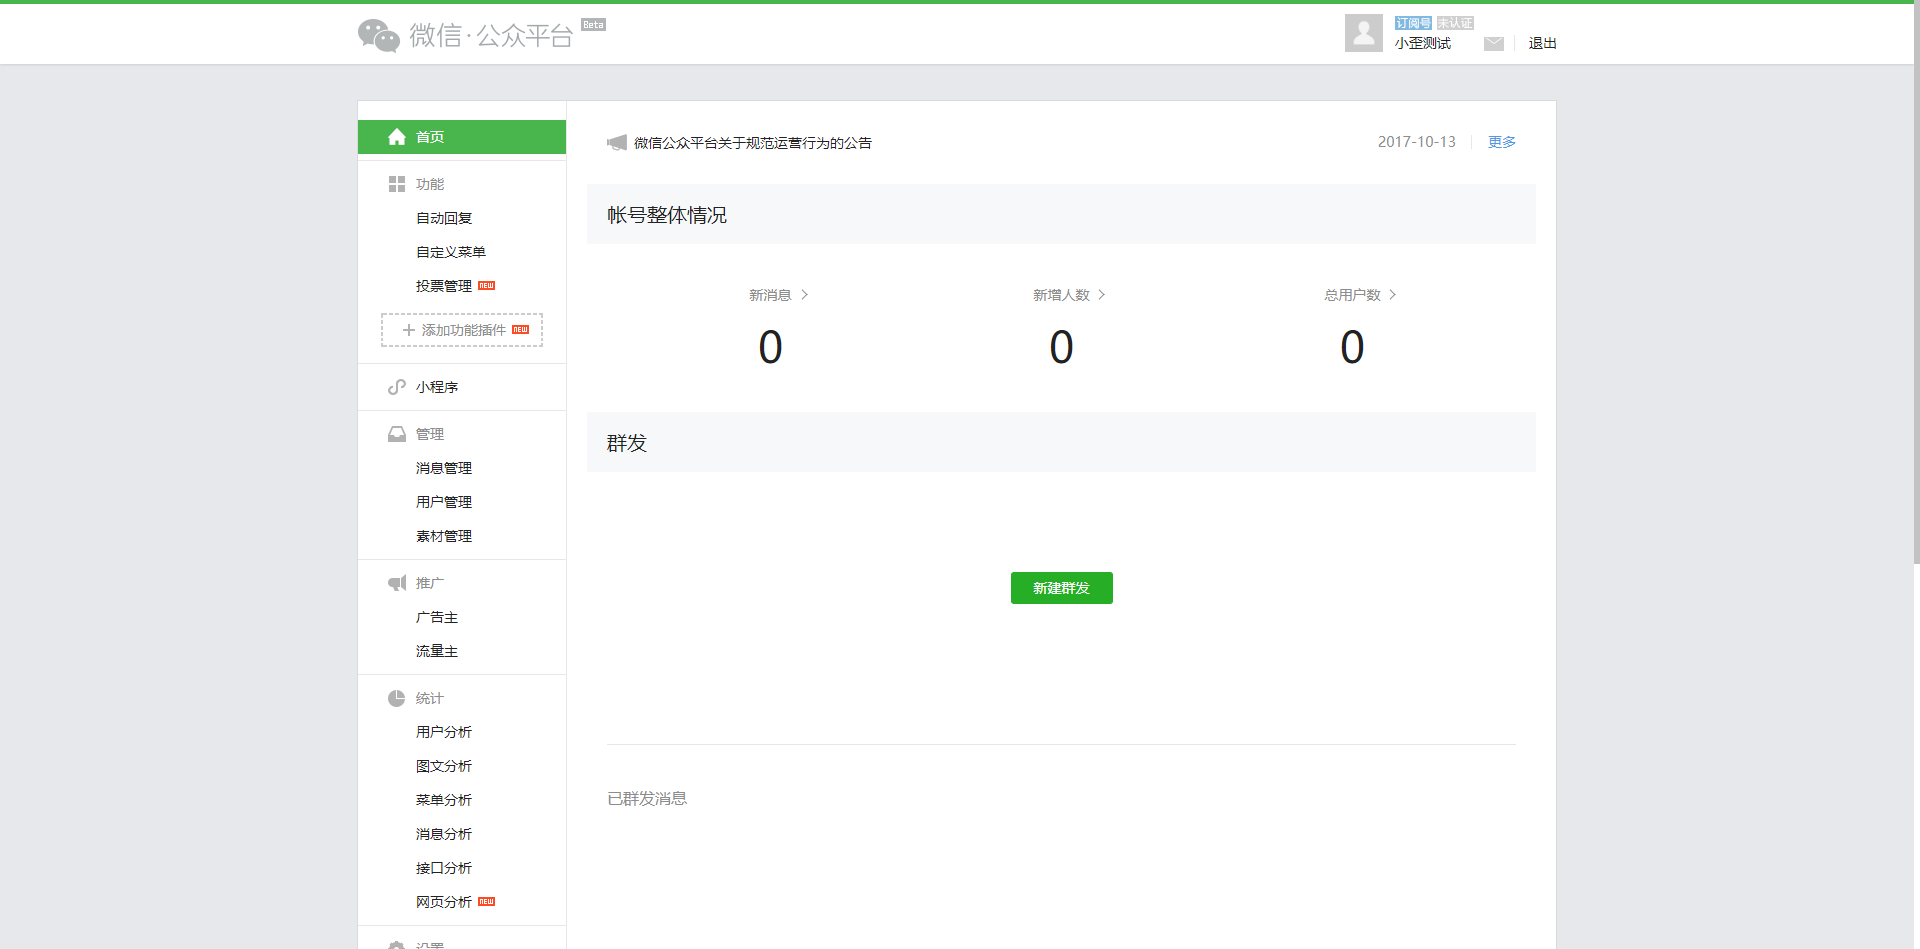
Task: Click the 群发 section heading
Action: pyautogui.click(x=627, y=443)
